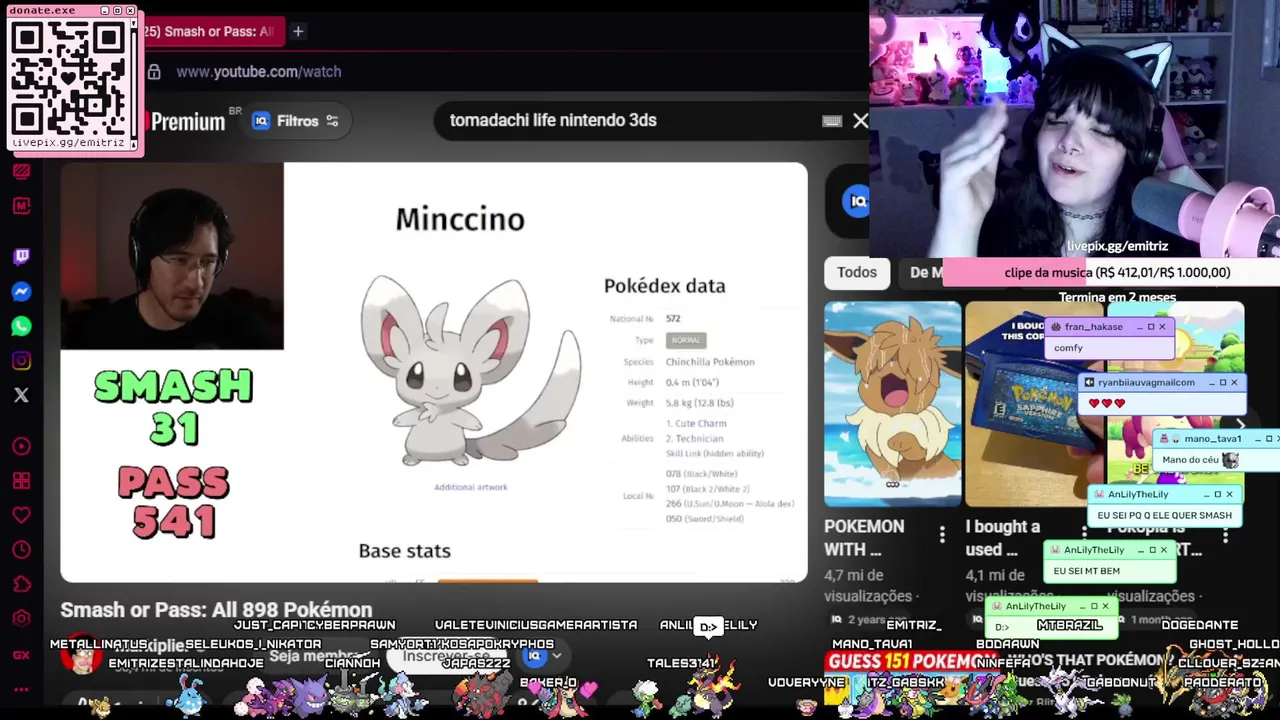Open the Eevee 'POKEMON WITH' video thumbnail
Screen dimensions: 1280x720
click(892, 404)
